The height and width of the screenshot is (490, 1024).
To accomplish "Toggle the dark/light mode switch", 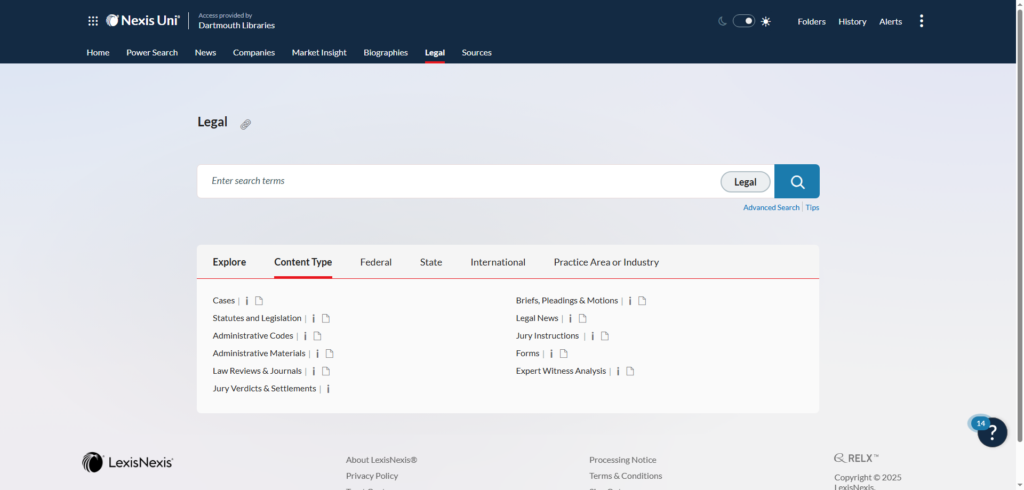I will click(744, 21).
